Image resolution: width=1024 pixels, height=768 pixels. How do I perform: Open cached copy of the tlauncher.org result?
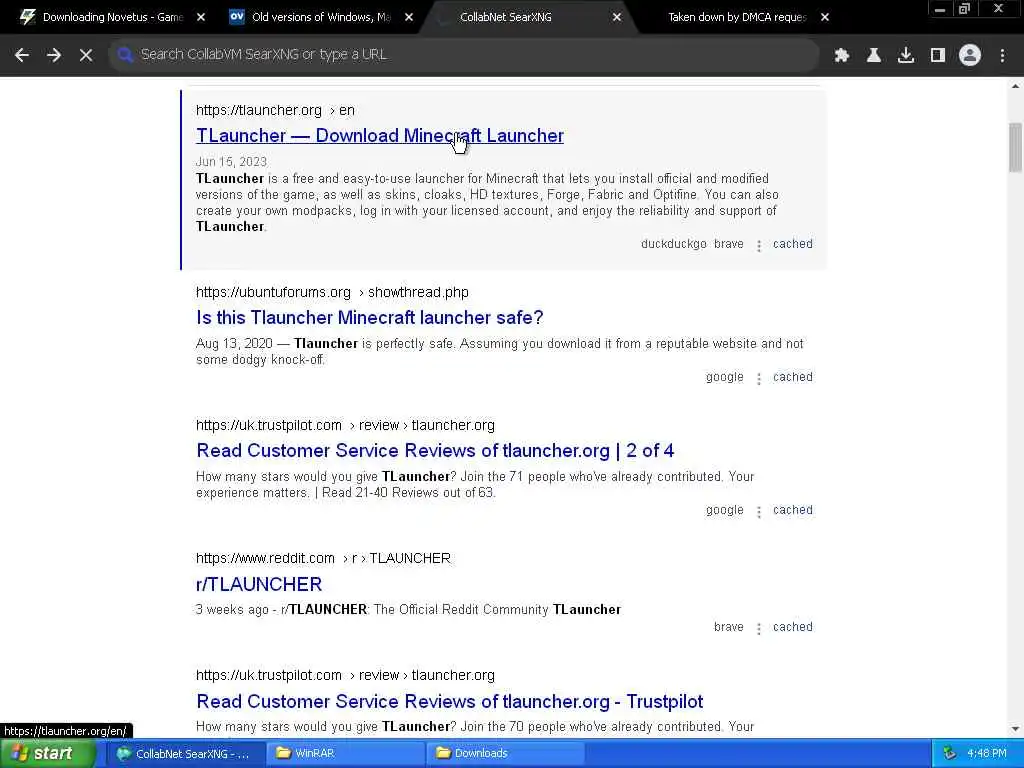793,244
